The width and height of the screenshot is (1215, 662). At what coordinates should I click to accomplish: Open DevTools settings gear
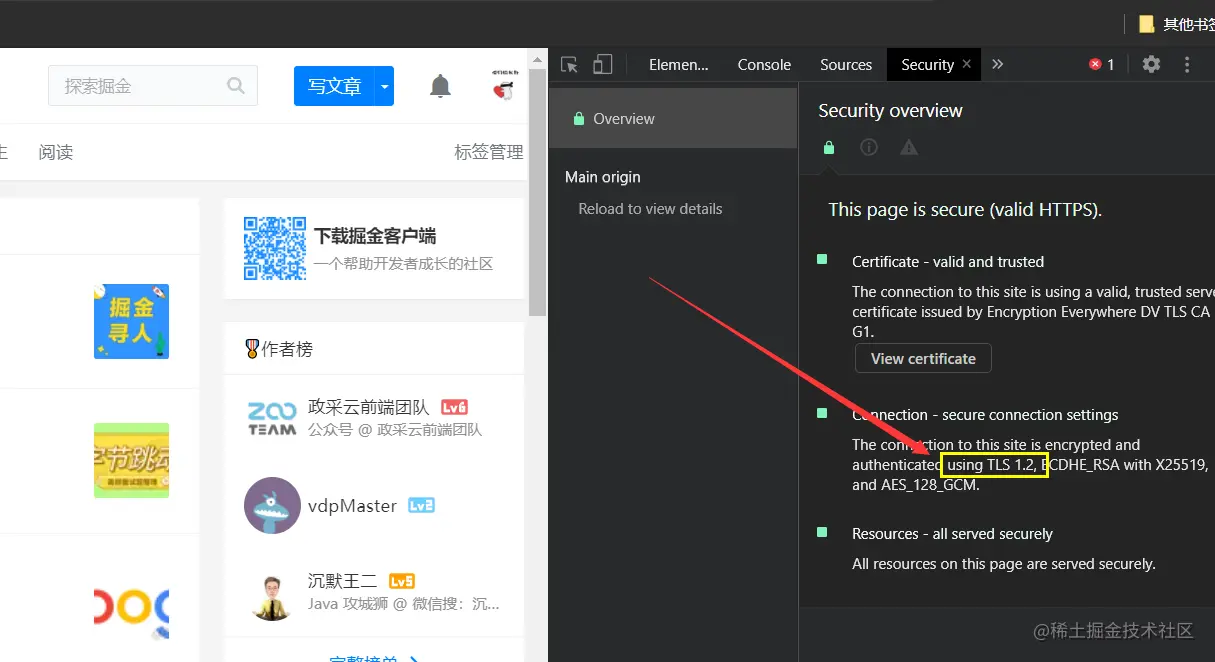(x=1151, y=64)
